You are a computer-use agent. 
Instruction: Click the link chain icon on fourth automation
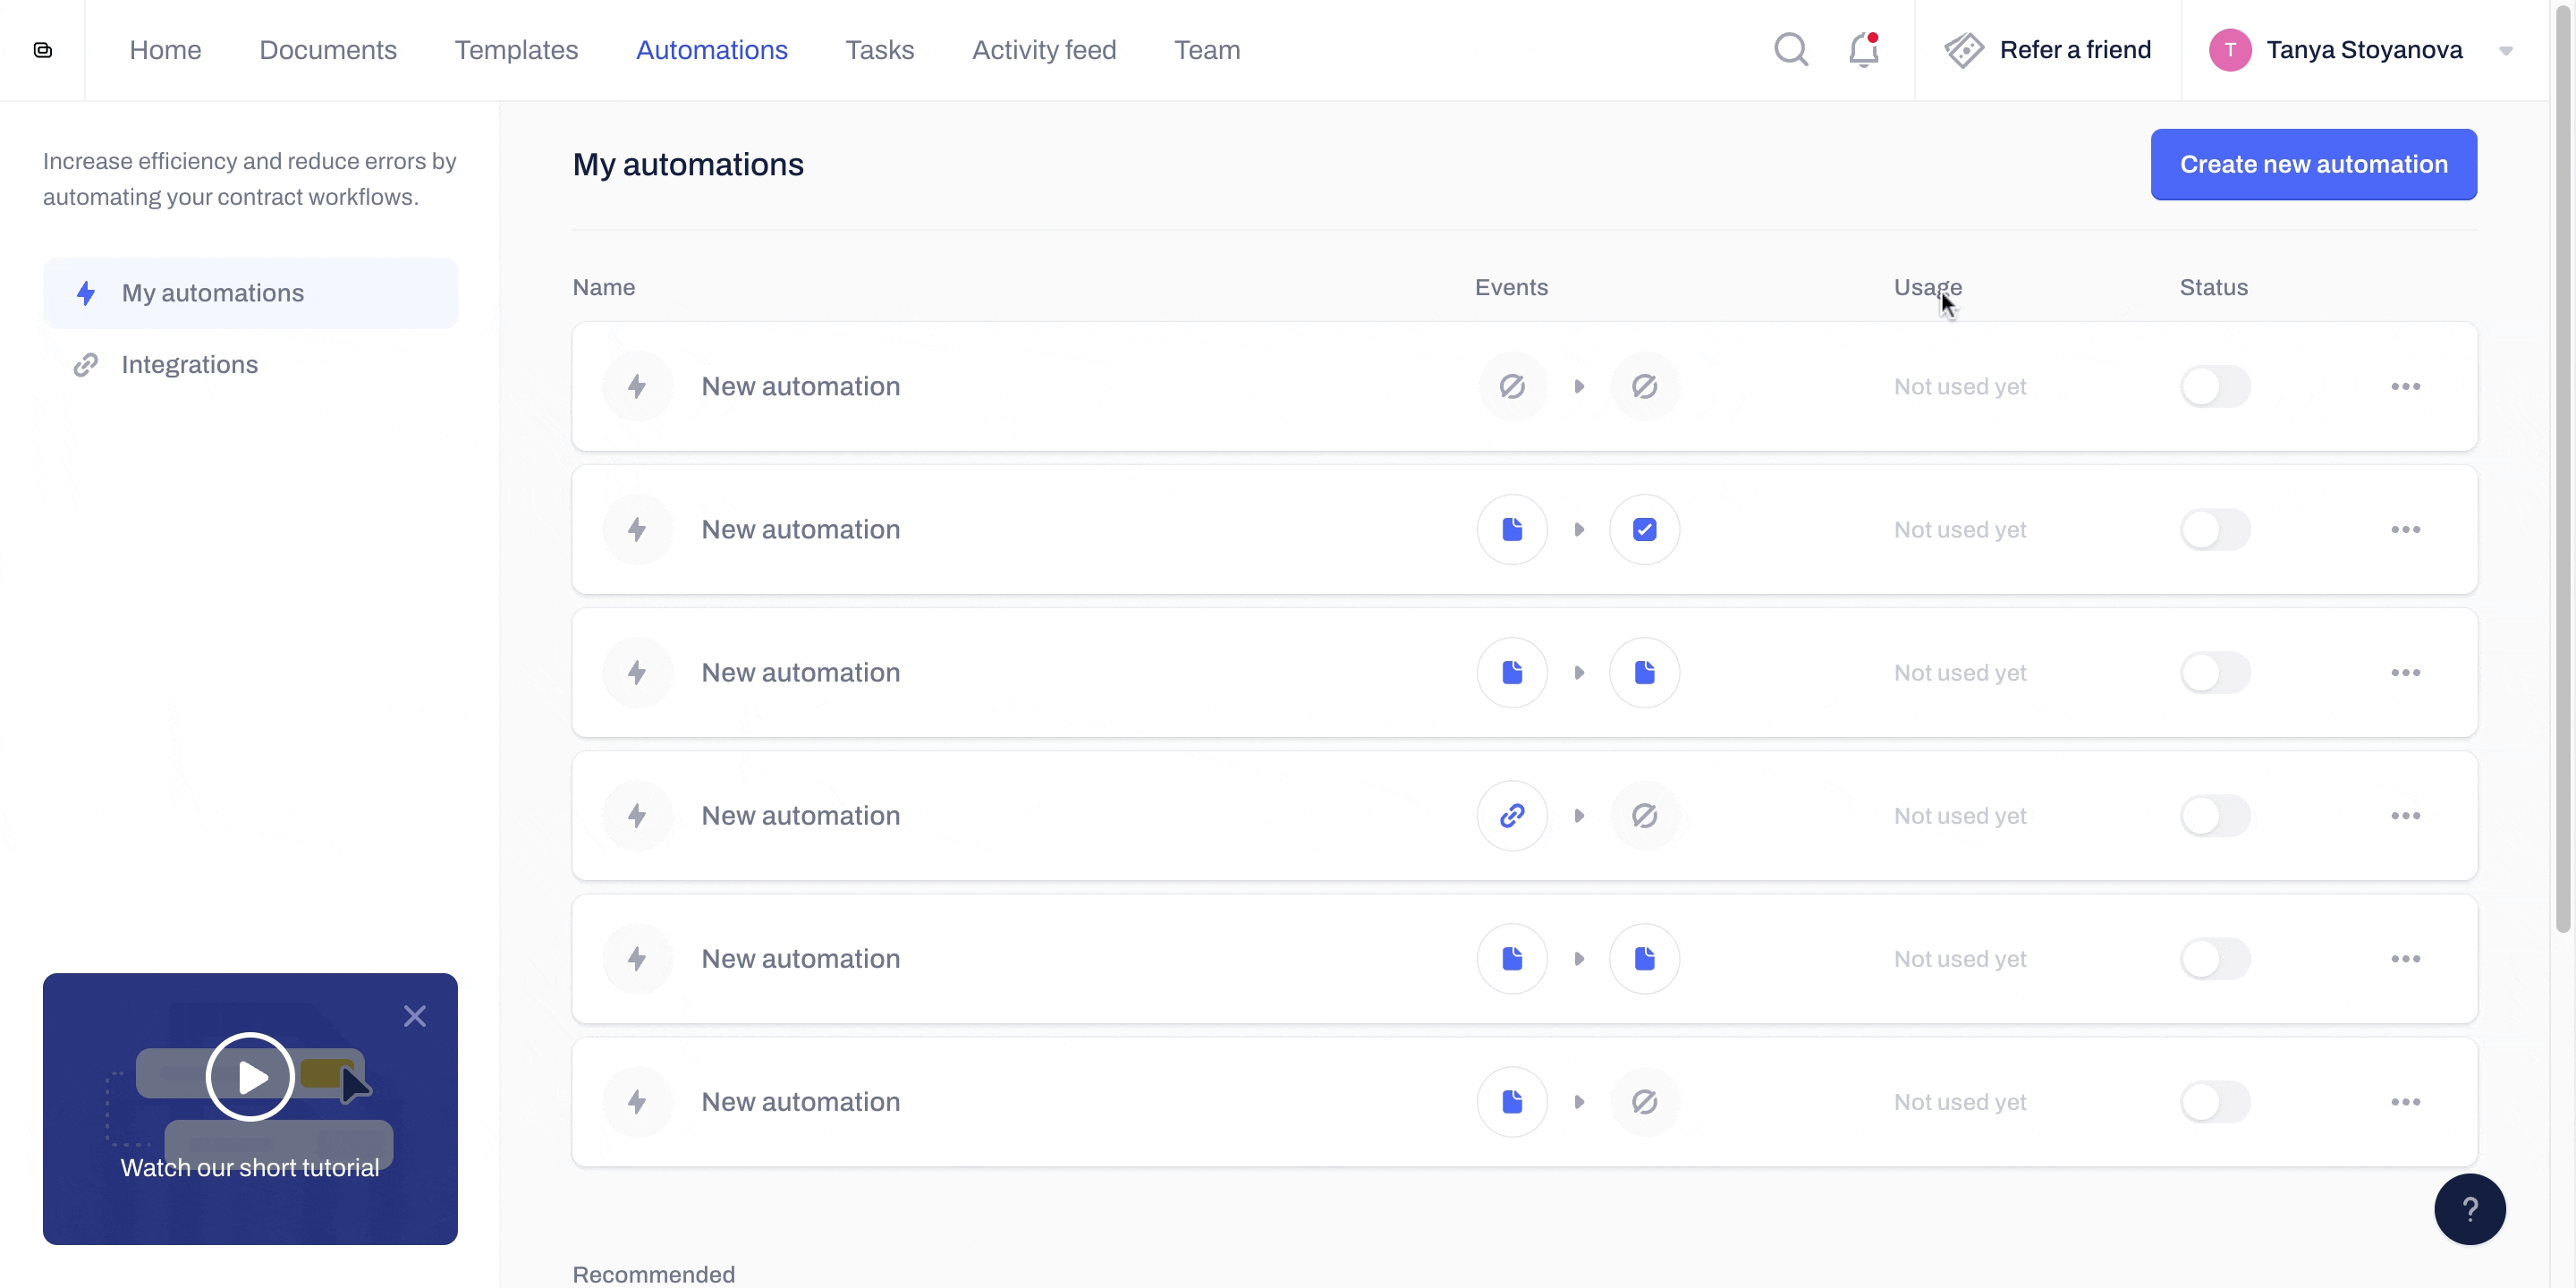tap(1513, 815)
